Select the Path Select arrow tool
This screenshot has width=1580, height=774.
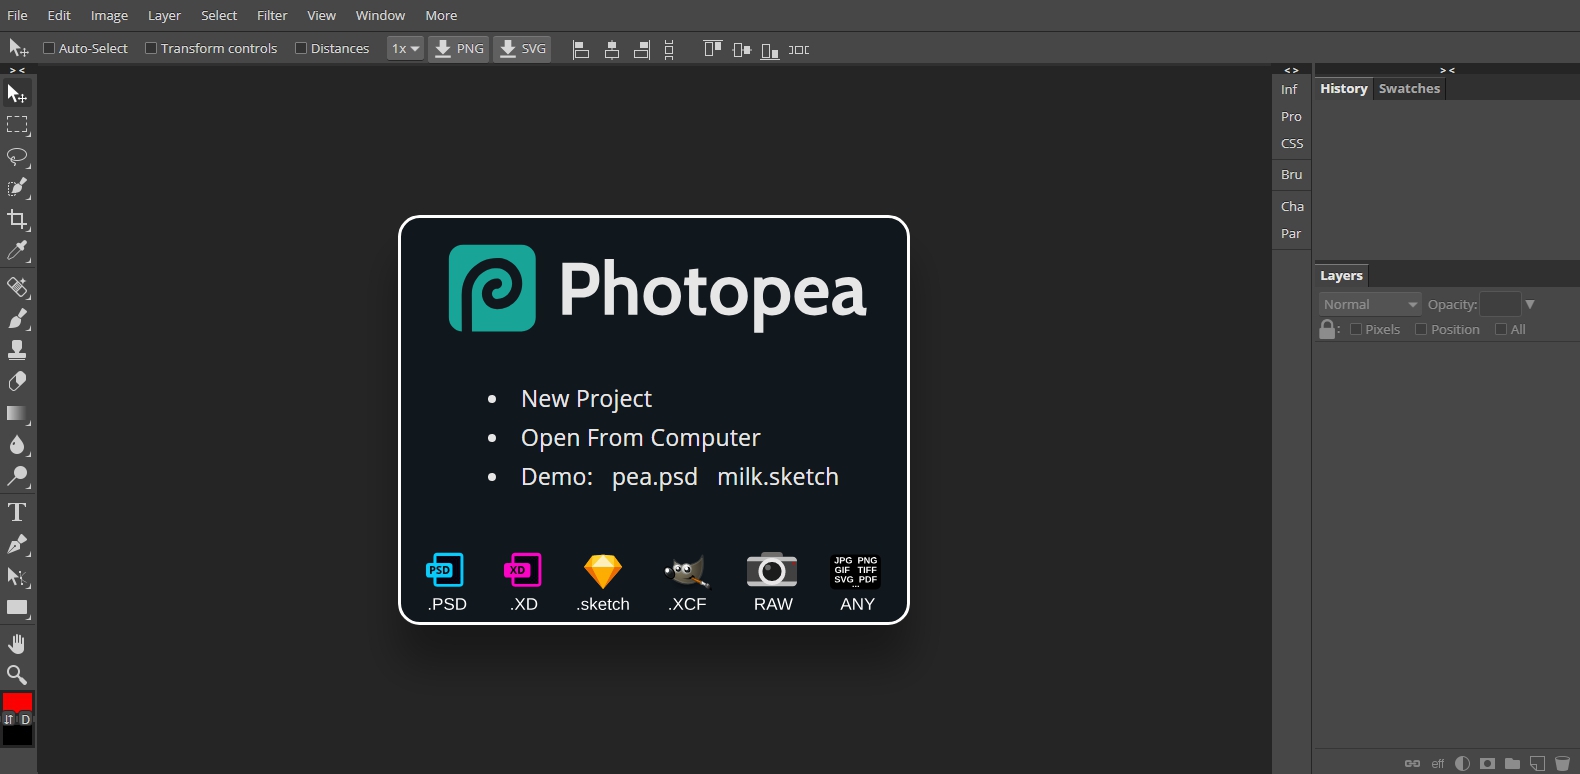coord(17,576)
